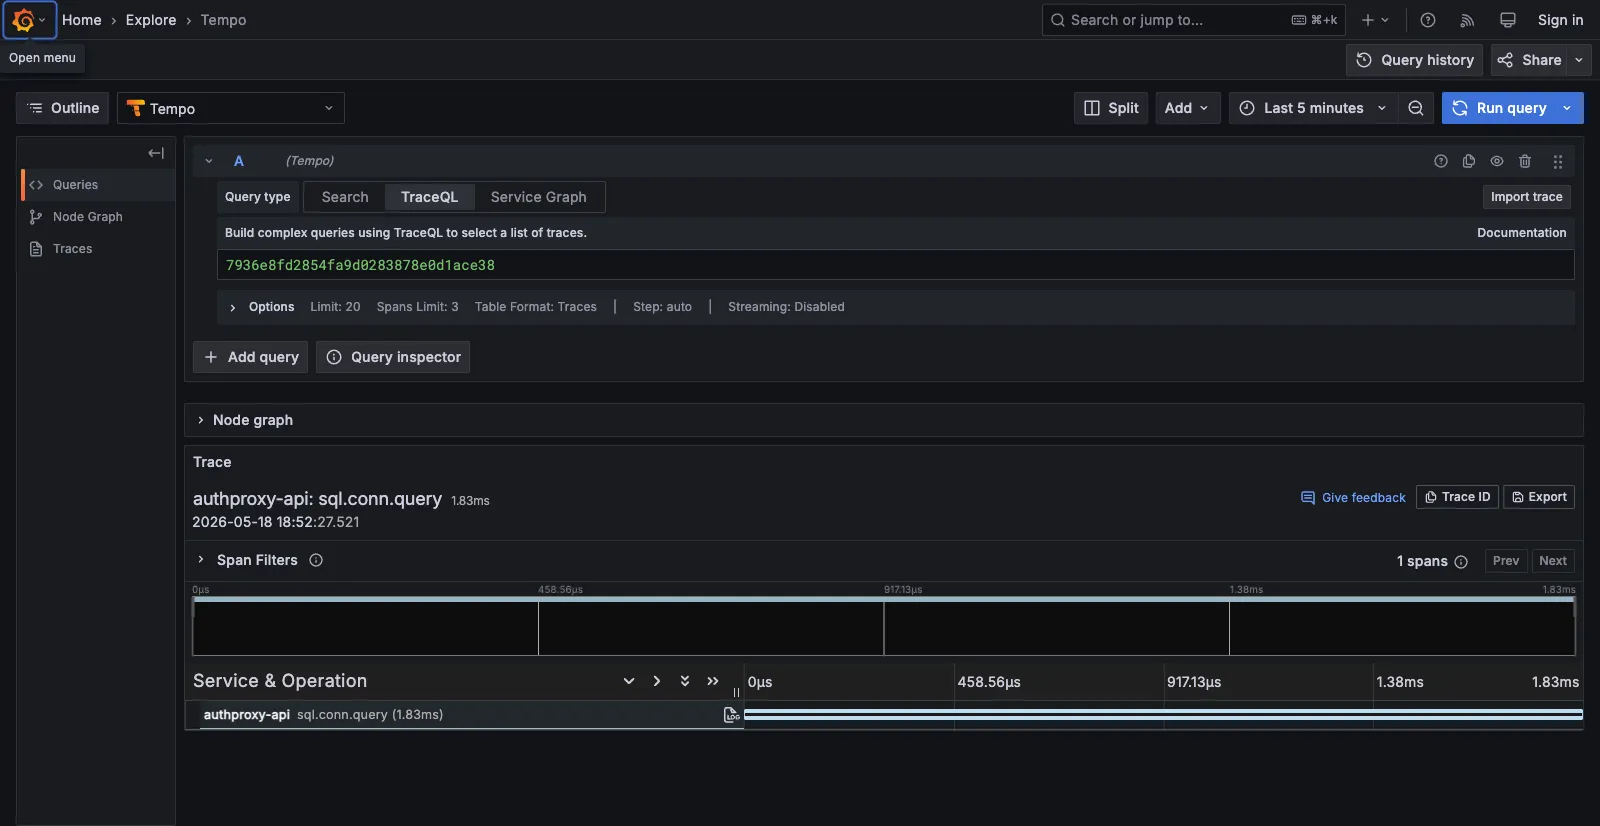1600x826 pixels.
Task: Click the TraceQL query input field
Action: tap(895, 265)
